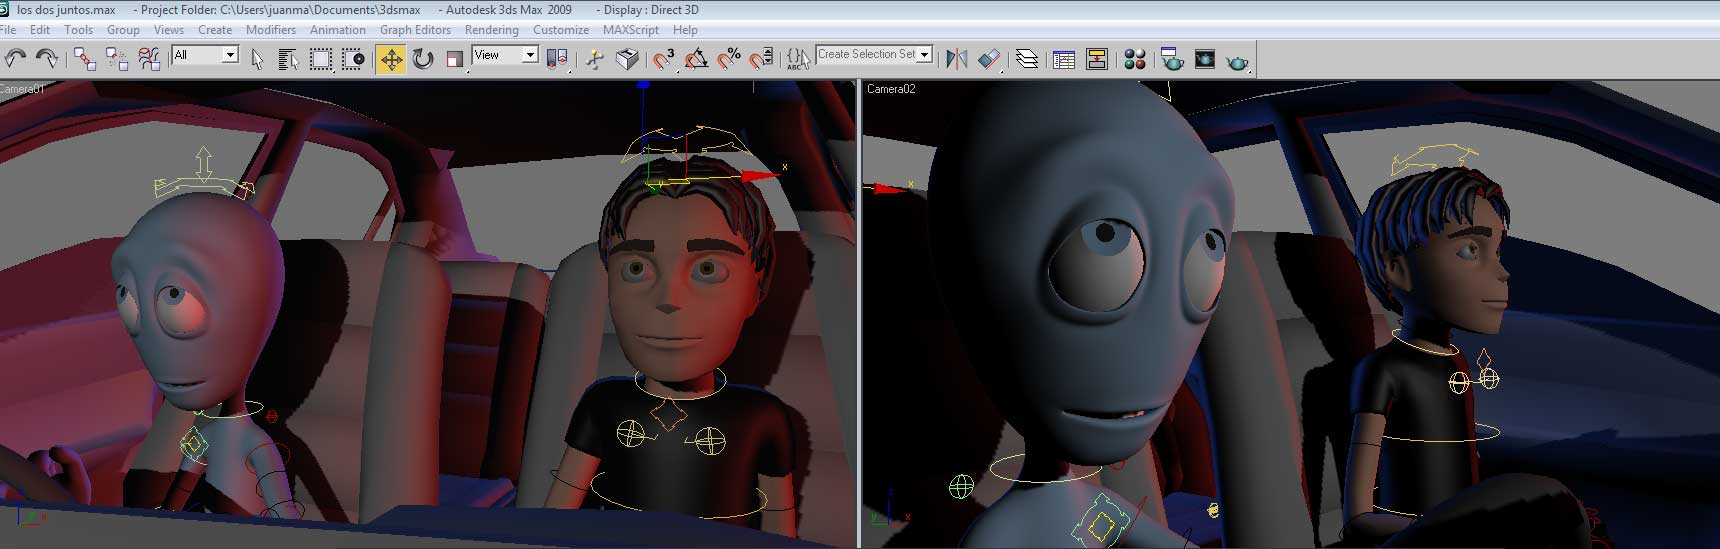Viewport: 1720px width, 549px height.
Task: Open the Layer Manager icon
Action: (x=1027, y=59)
